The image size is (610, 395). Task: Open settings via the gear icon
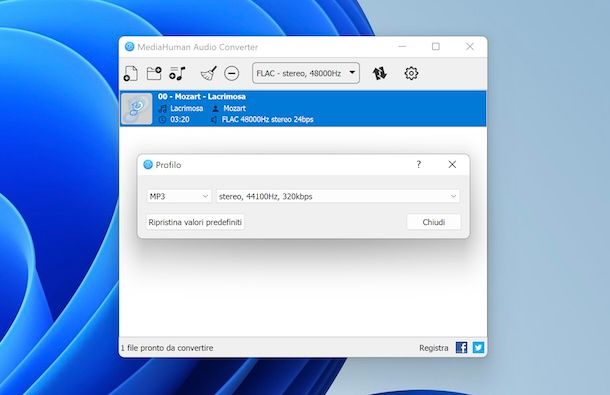tap(411, 73)
